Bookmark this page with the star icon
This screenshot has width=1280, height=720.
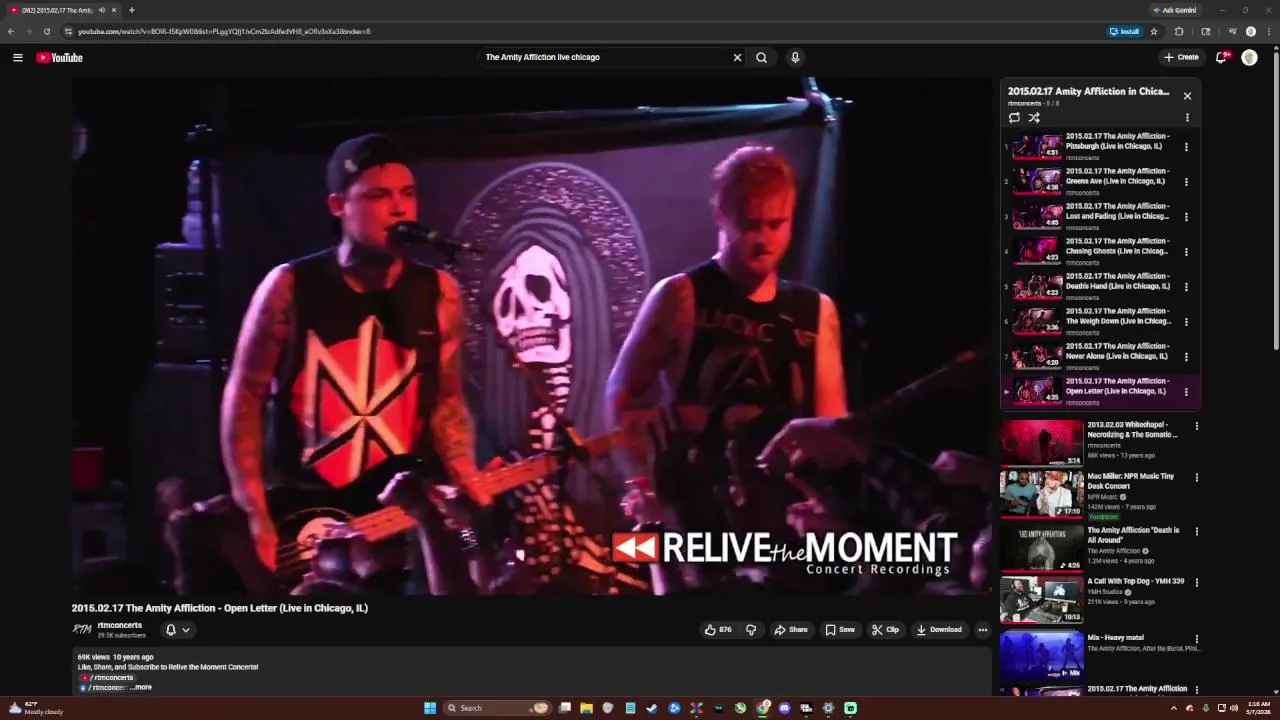click(x=1154, y=31)
